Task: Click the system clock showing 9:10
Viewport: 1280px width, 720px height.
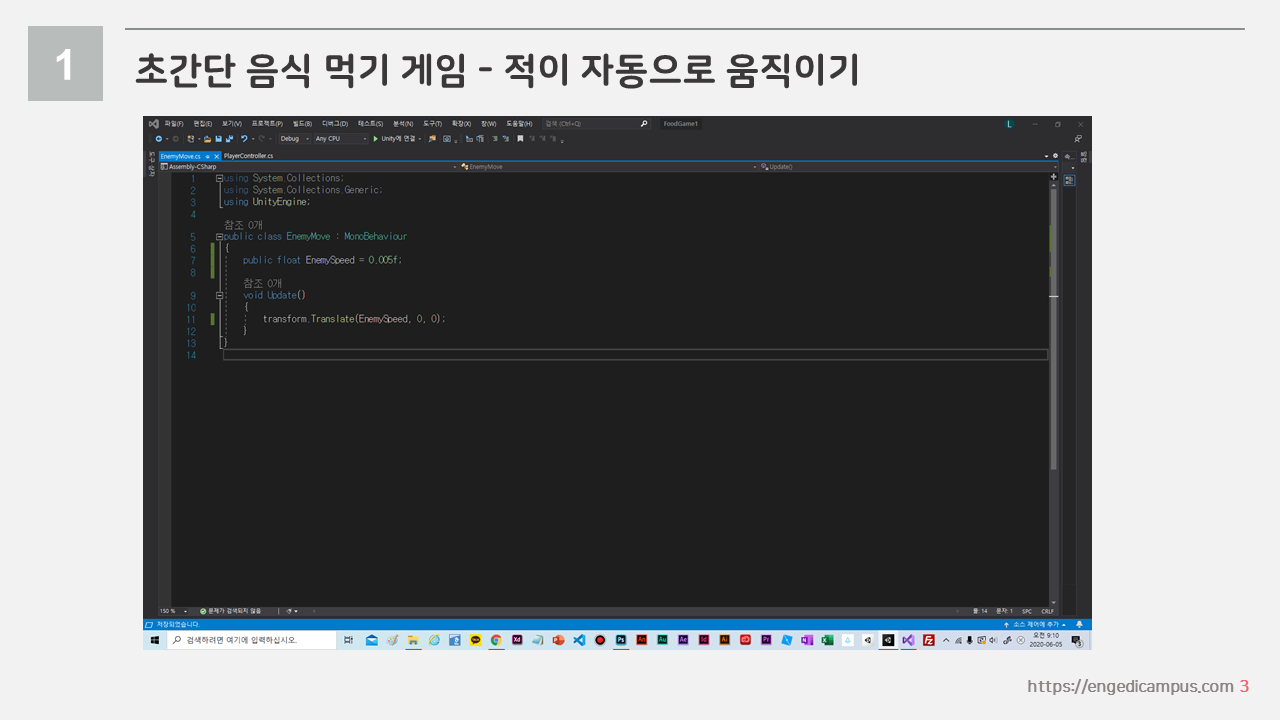Action: (x=1045, y=639)
